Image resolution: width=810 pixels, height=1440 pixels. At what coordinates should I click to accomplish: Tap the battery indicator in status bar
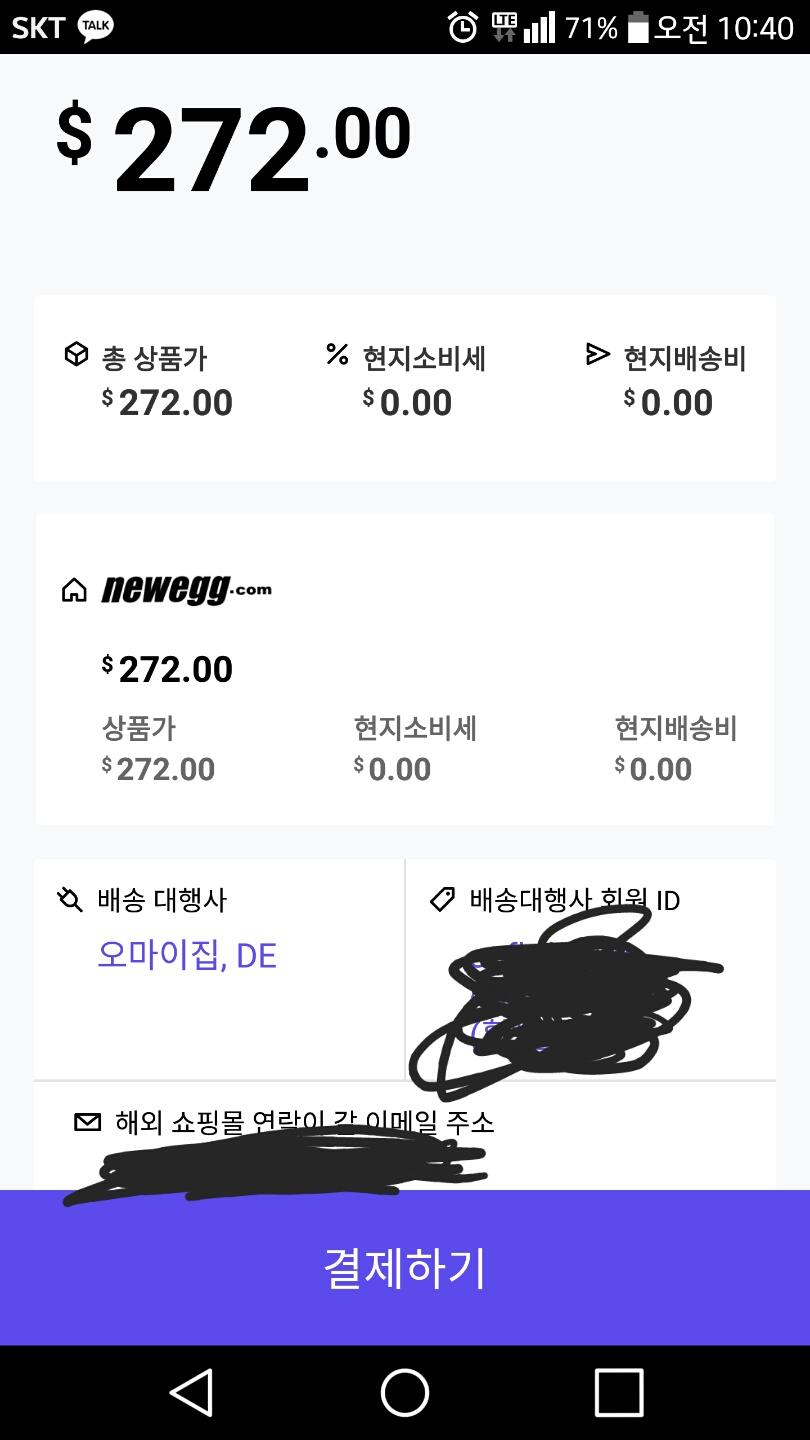click(x=638, y=27)
